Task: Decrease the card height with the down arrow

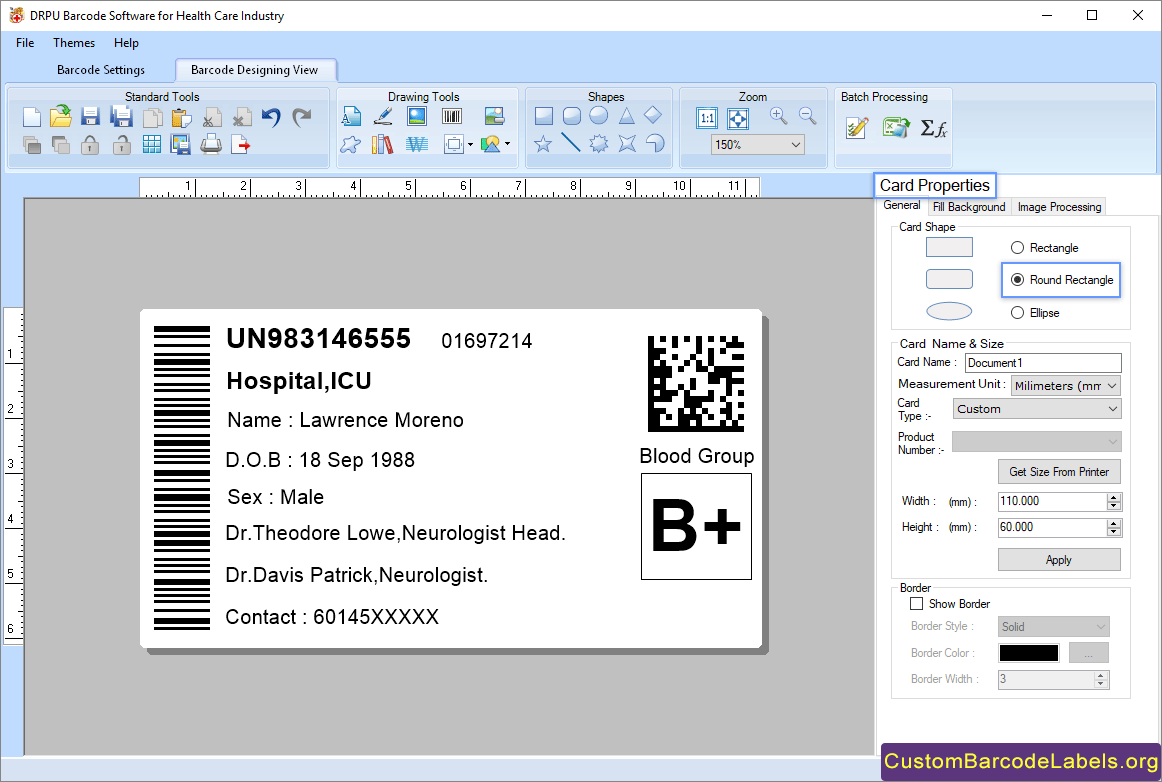Action: 1114,531
